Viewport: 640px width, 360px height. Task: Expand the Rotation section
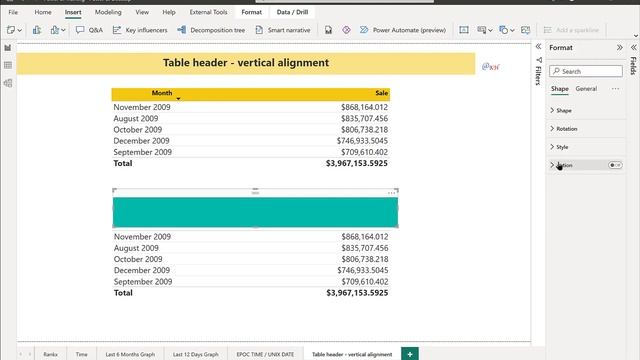click(x=586, y=129)
